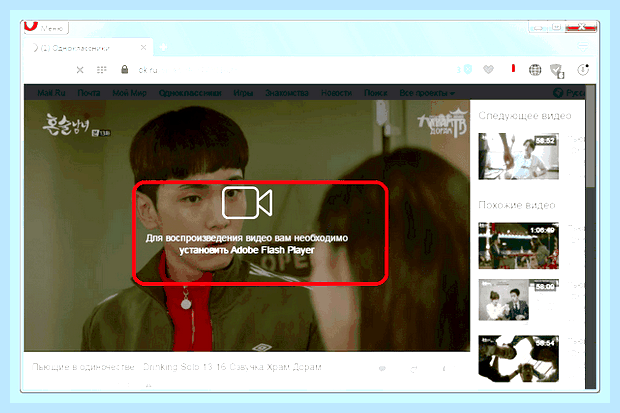Screen dimensions: 620x413
Task: Open the Новости link
Action: coord(336,93)
